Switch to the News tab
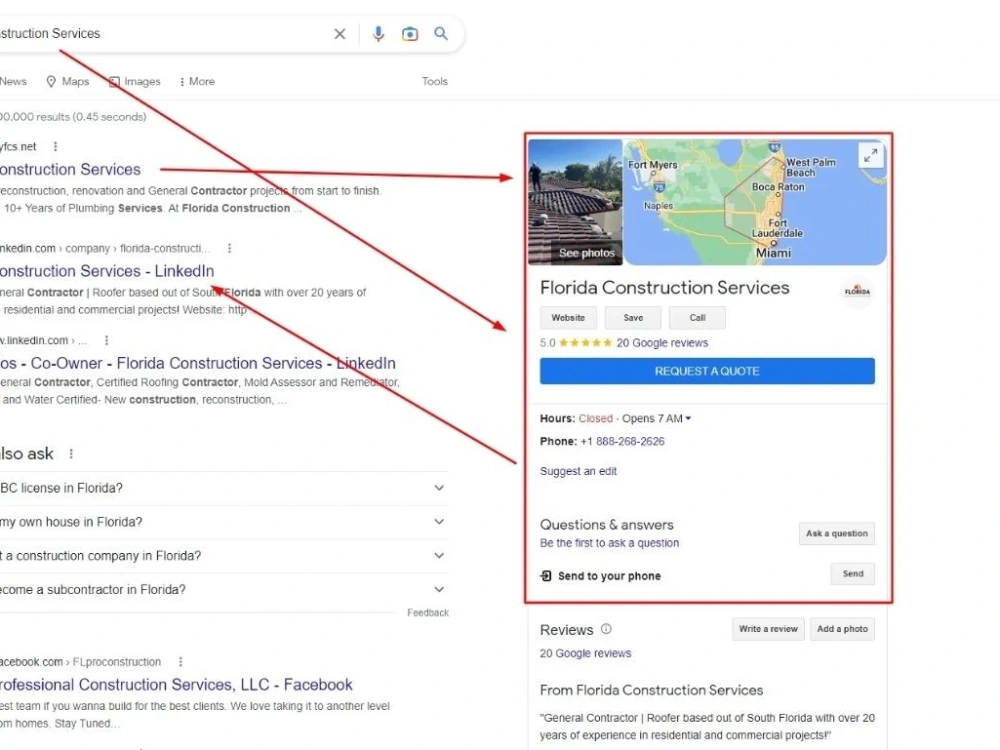Viewport: 1000px width, 750px height. (x=13, y=82)
